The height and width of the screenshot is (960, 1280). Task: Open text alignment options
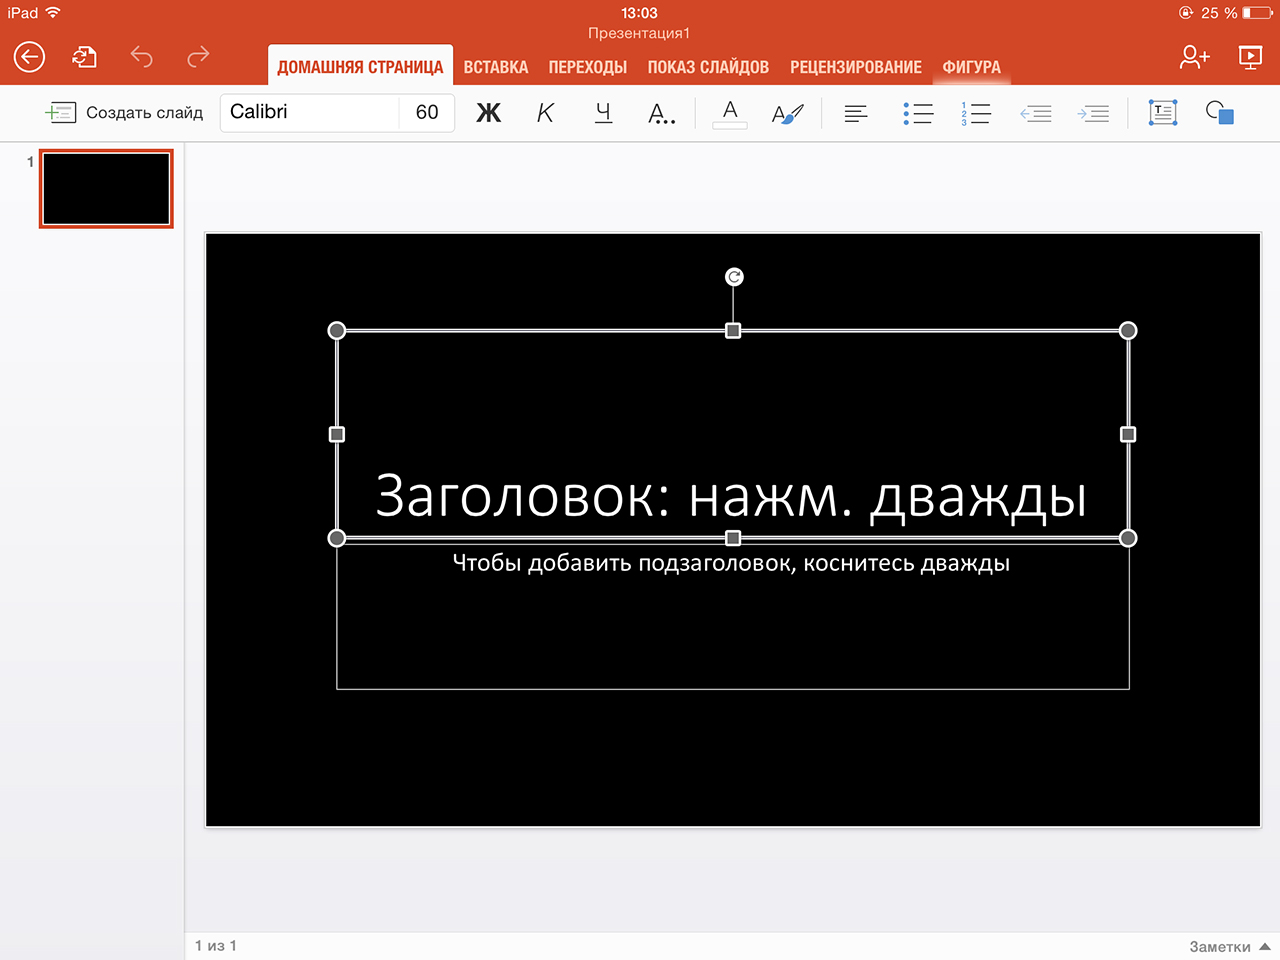856,113
